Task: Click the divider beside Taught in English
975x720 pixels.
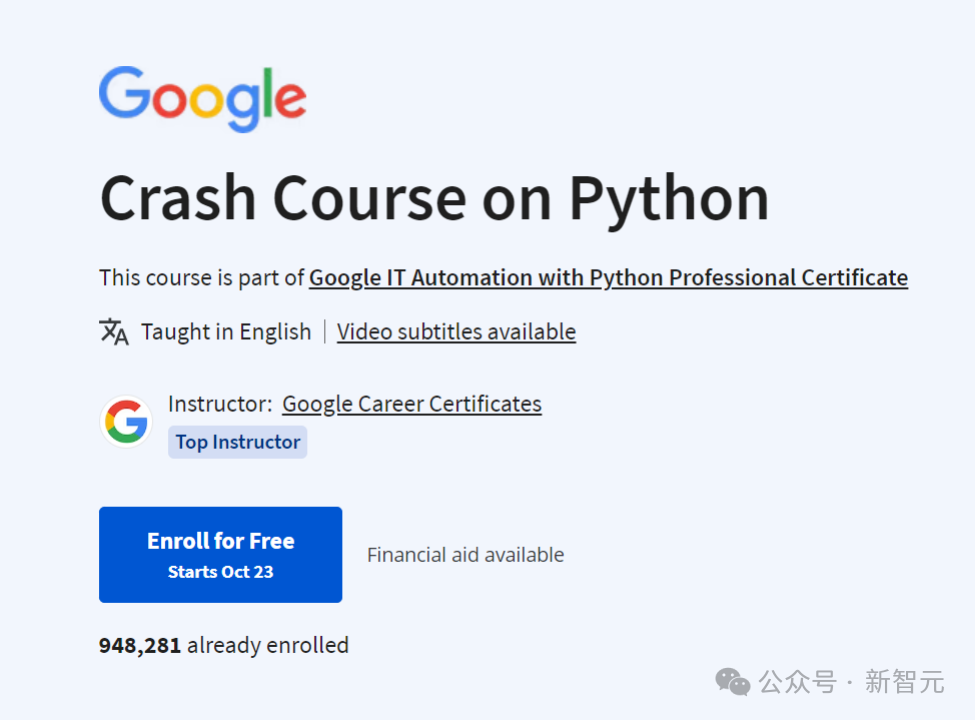Action: tap(325, 331)
